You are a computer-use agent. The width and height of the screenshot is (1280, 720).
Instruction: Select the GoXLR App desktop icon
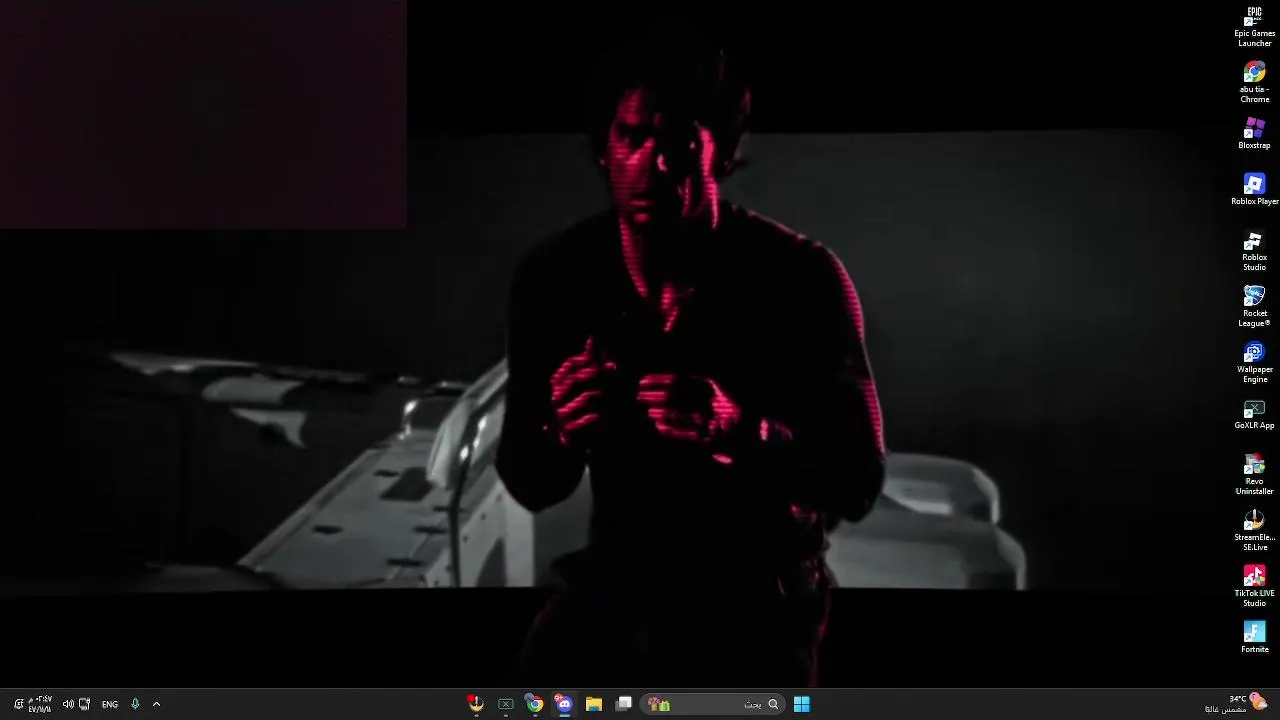1254,414
